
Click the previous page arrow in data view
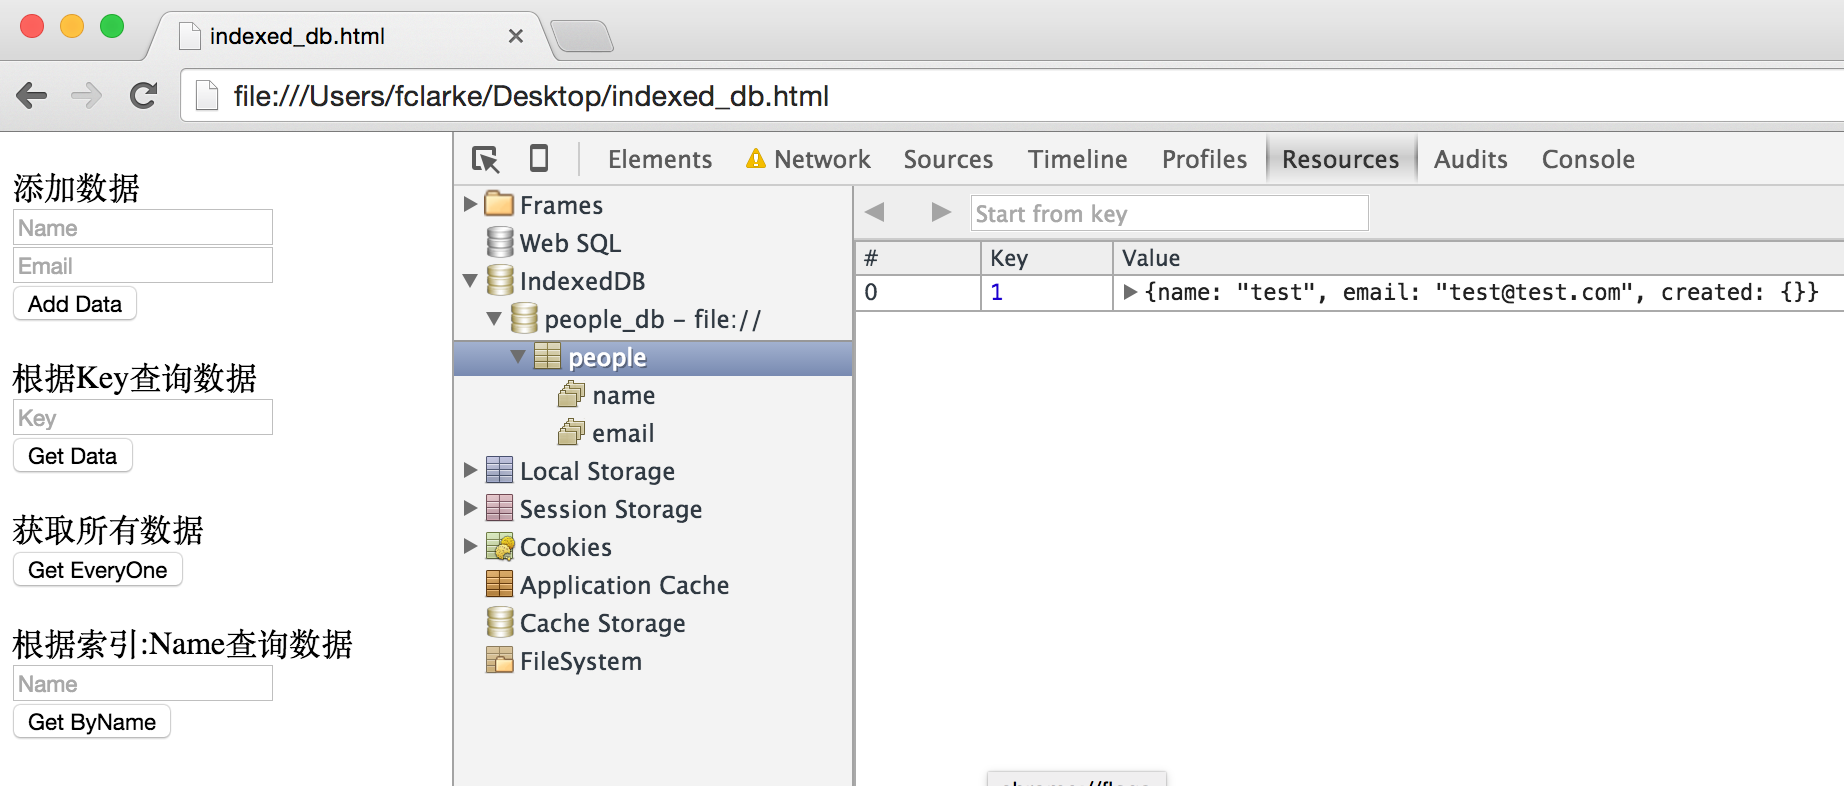[875, 212]
